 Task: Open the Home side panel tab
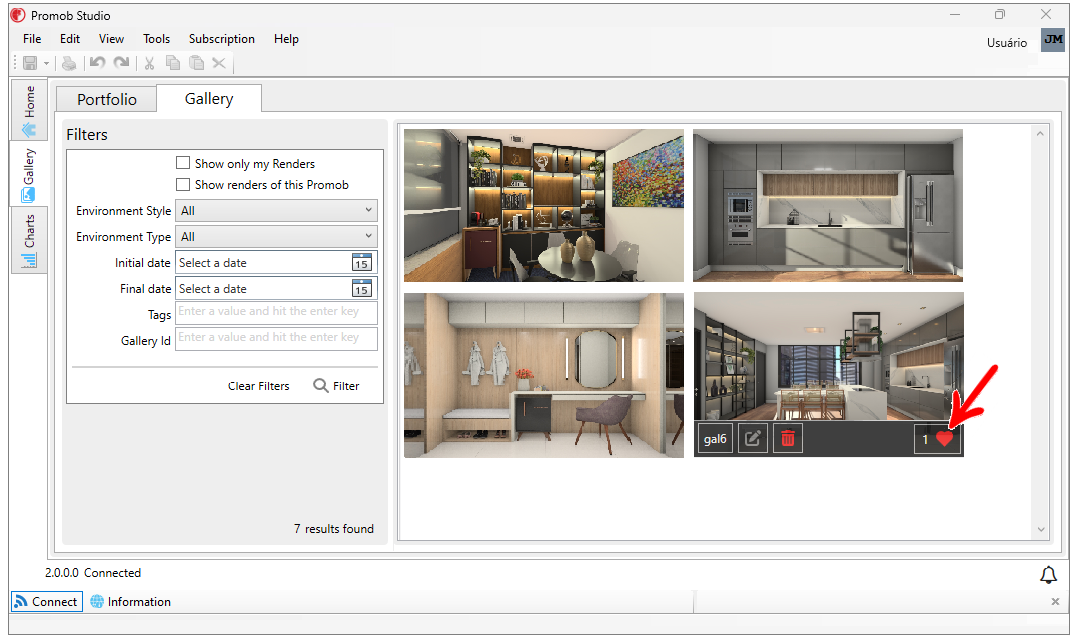click(29, 110)
